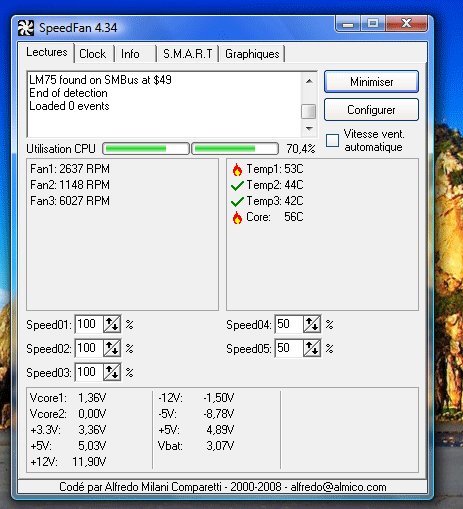Click first CPU utilisation bar
Viewport: 463px width, 509px height.
[146, 149]
